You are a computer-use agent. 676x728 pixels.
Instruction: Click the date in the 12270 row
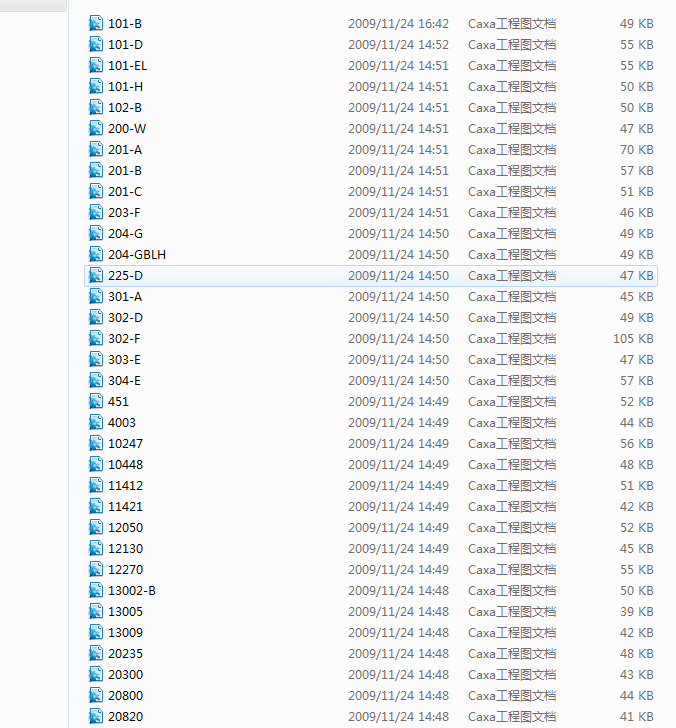pyautogui.click(x=398, y=570)
